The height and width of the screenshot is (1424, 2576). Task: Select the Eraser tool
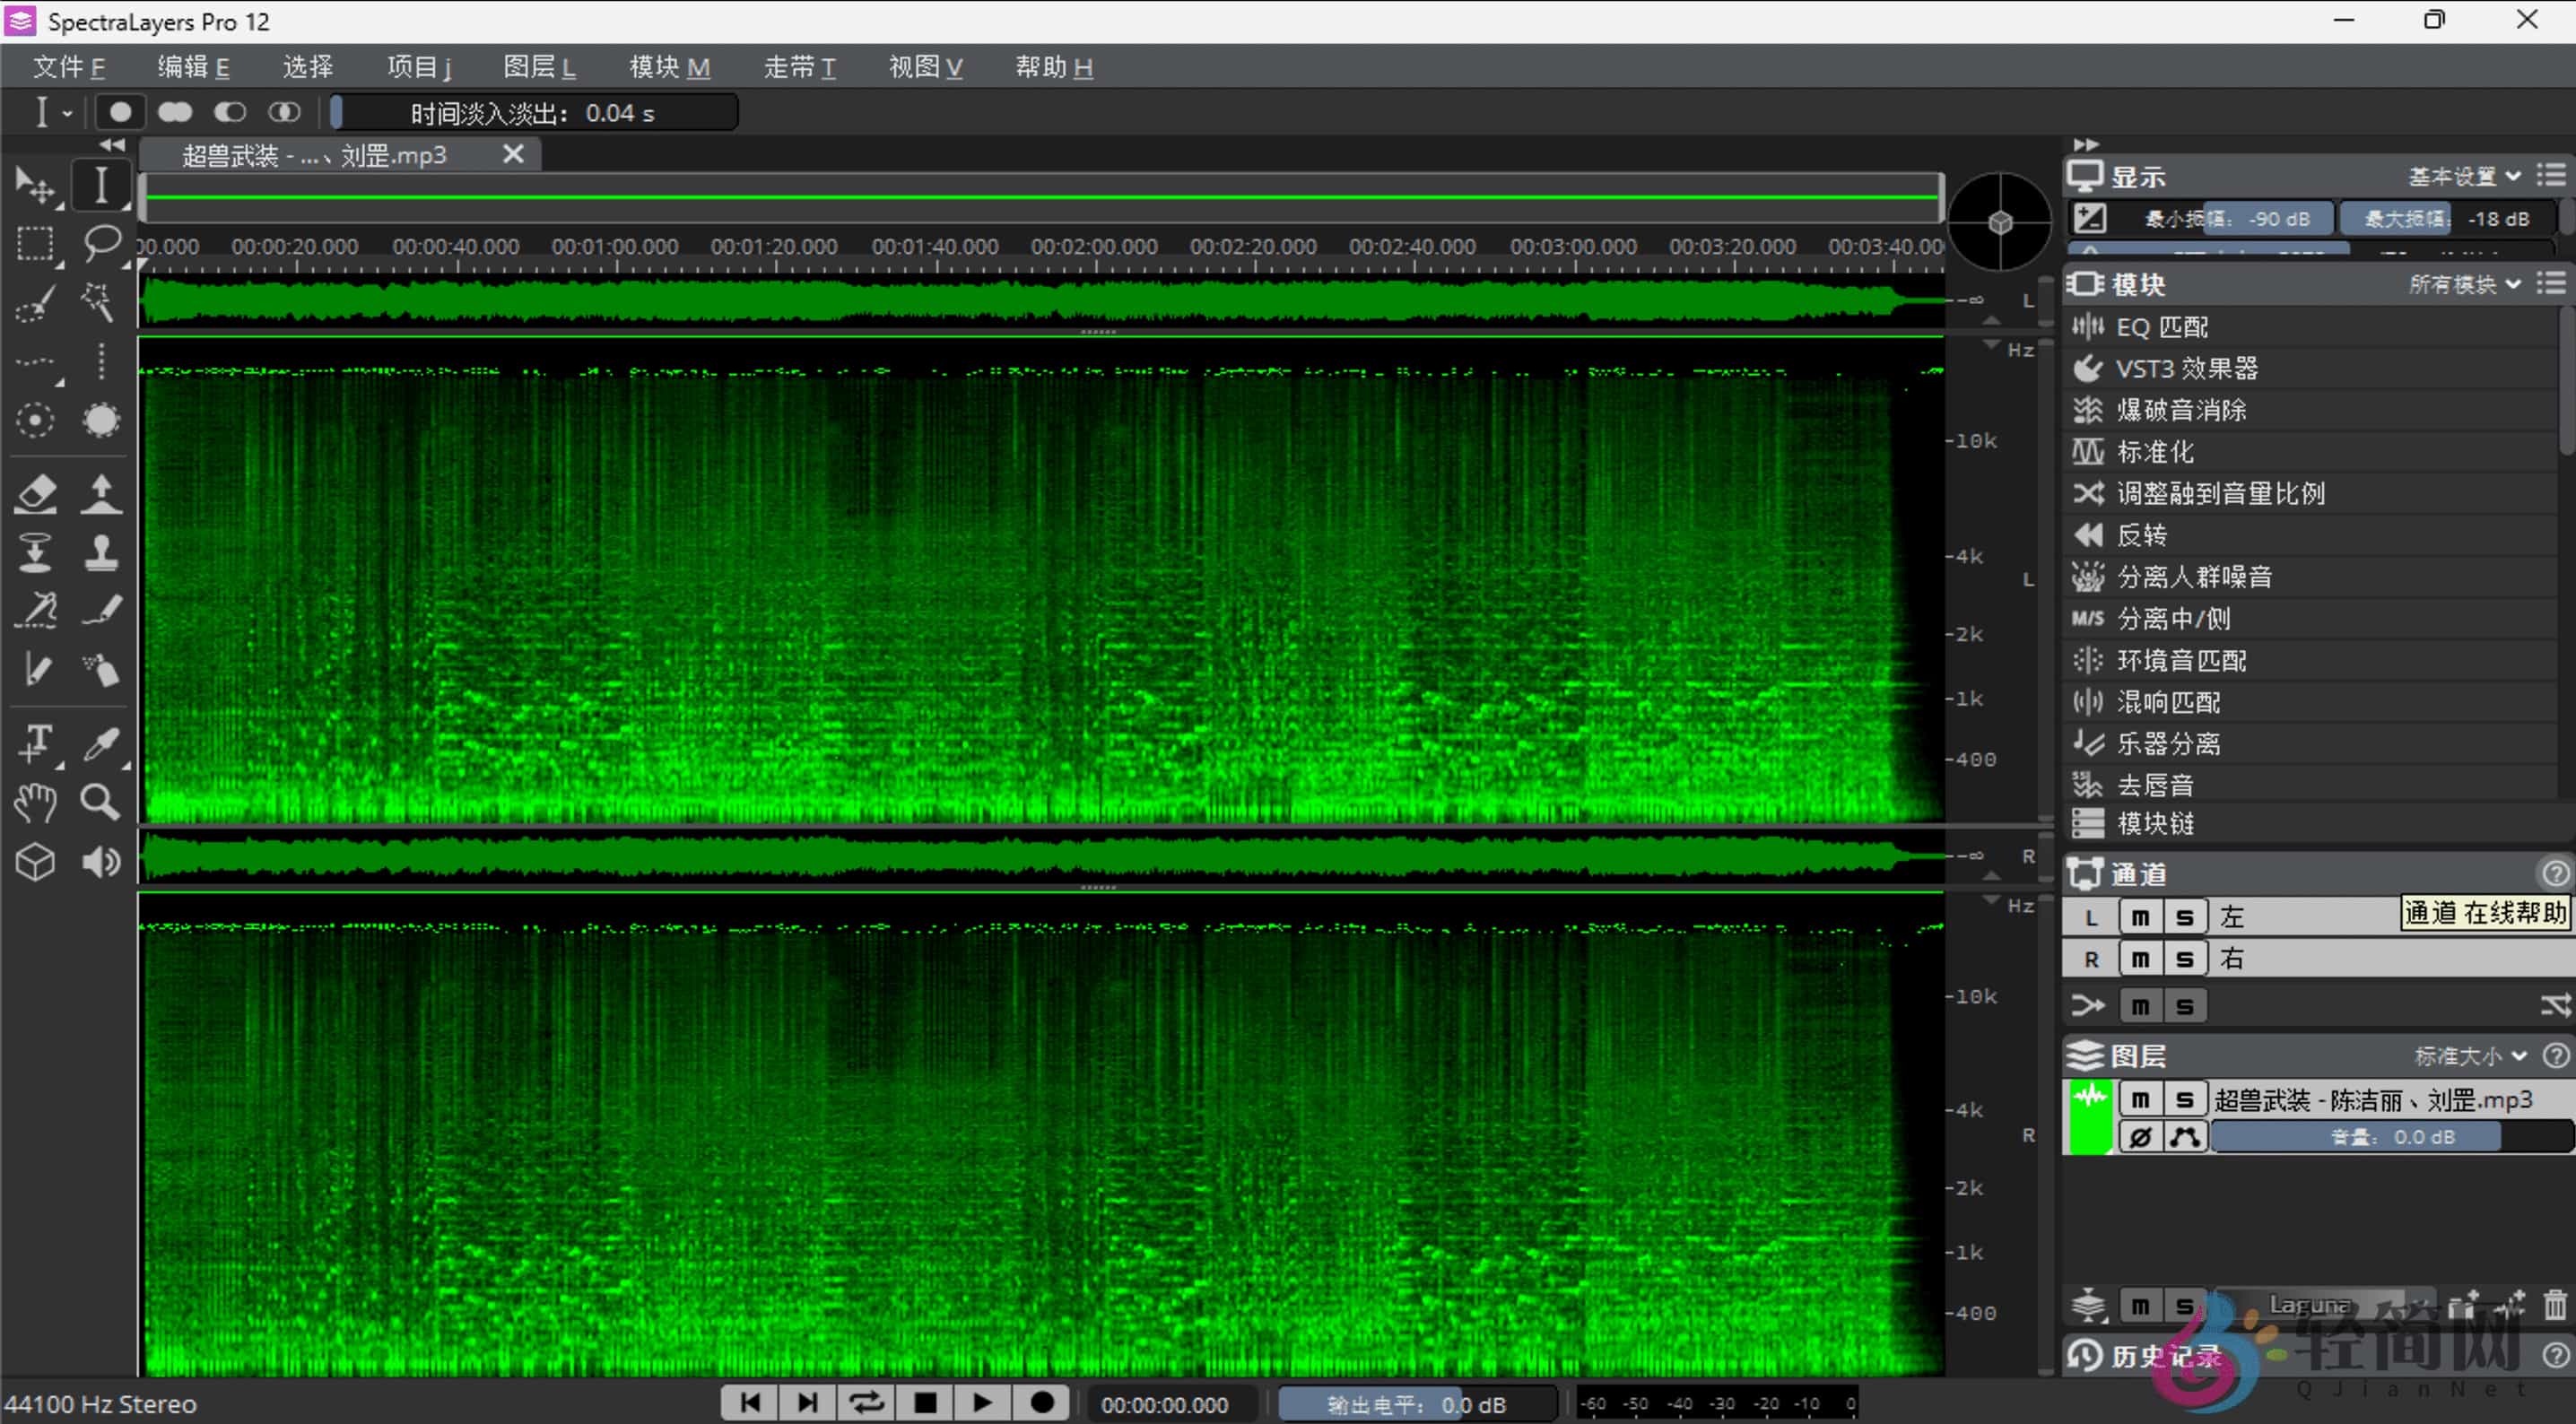click(36, 494)
